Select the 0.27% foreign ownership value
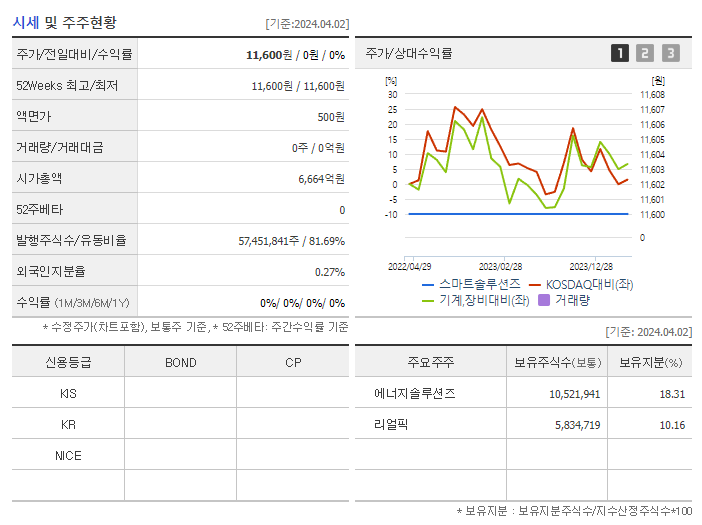 coord(330,272)
